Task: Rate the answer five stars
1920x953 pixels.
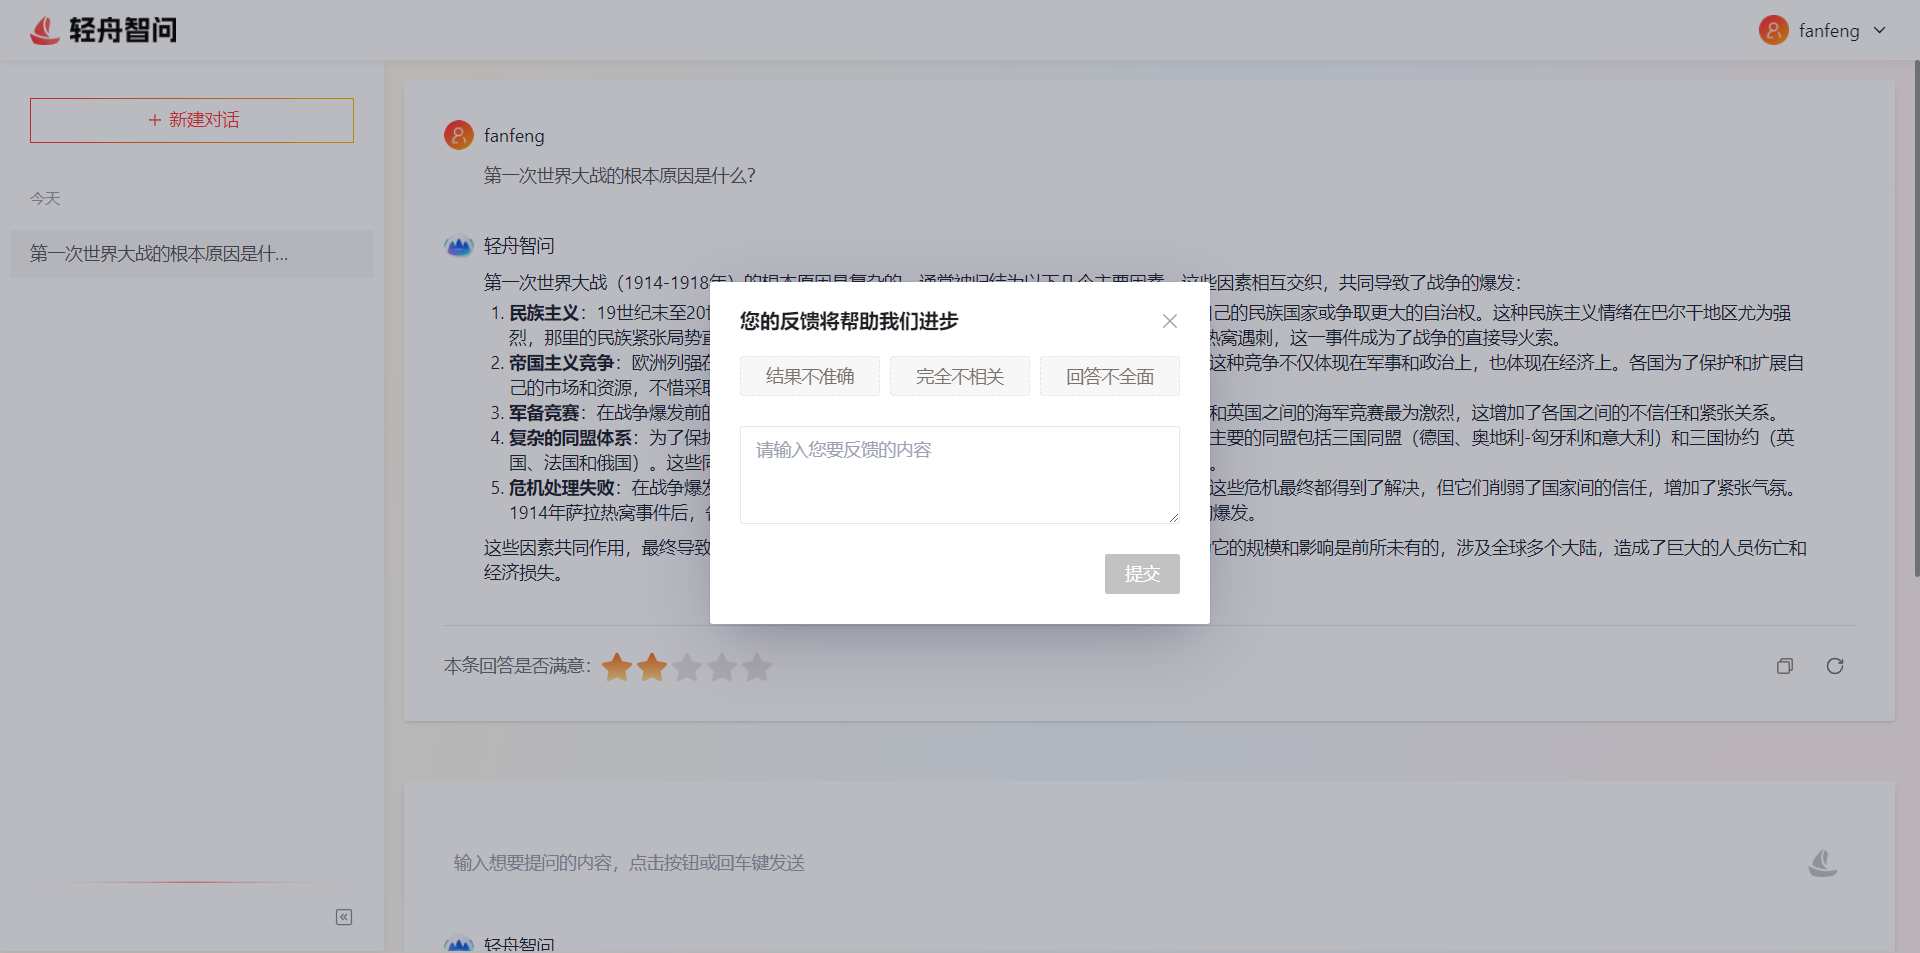Action: (x=757, y=667)
